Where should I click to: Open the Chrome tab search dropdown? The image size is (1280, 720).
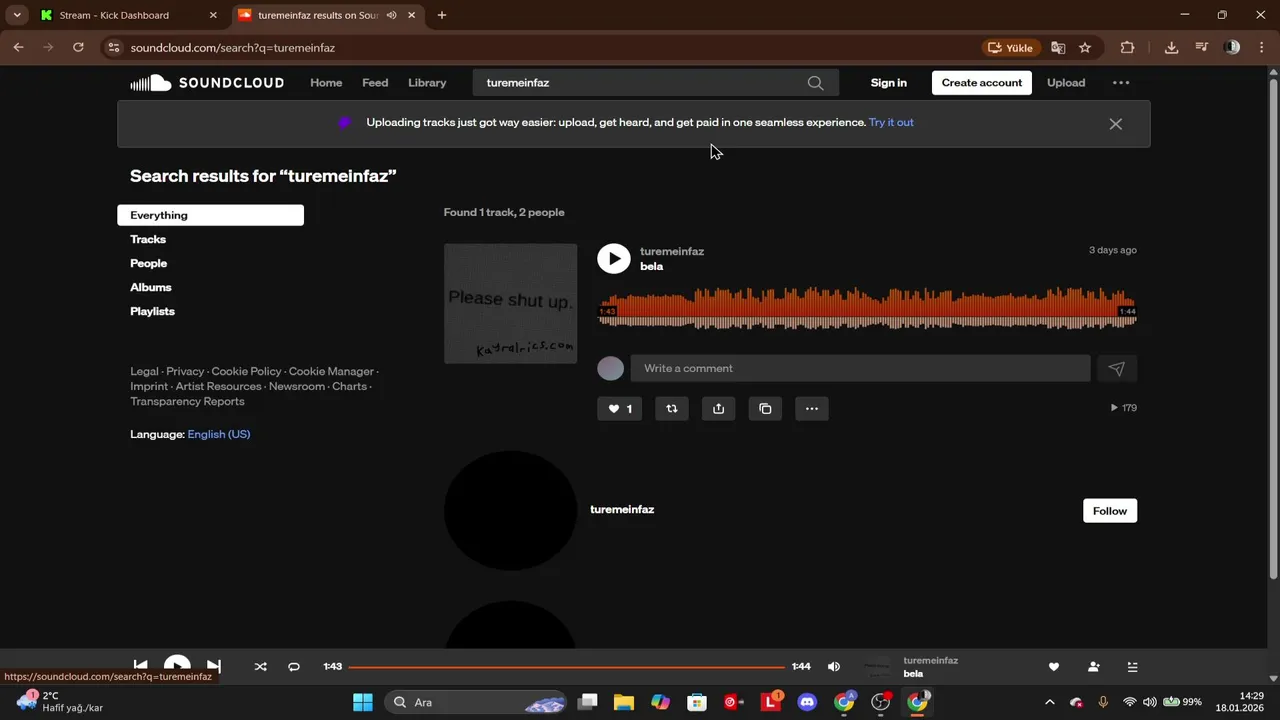coord(17,15)
